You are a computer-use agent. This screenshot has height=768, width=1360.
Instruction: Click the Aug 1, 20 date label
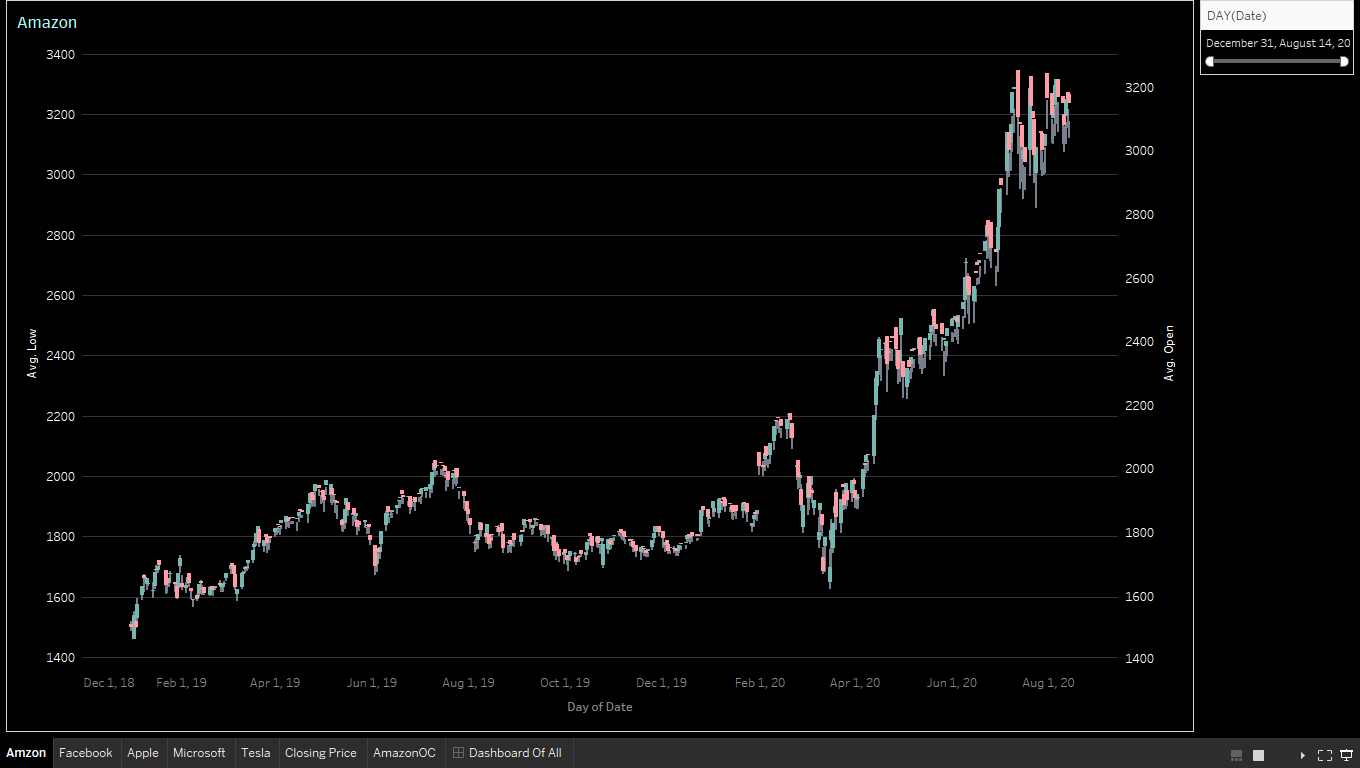(1049, 683)
